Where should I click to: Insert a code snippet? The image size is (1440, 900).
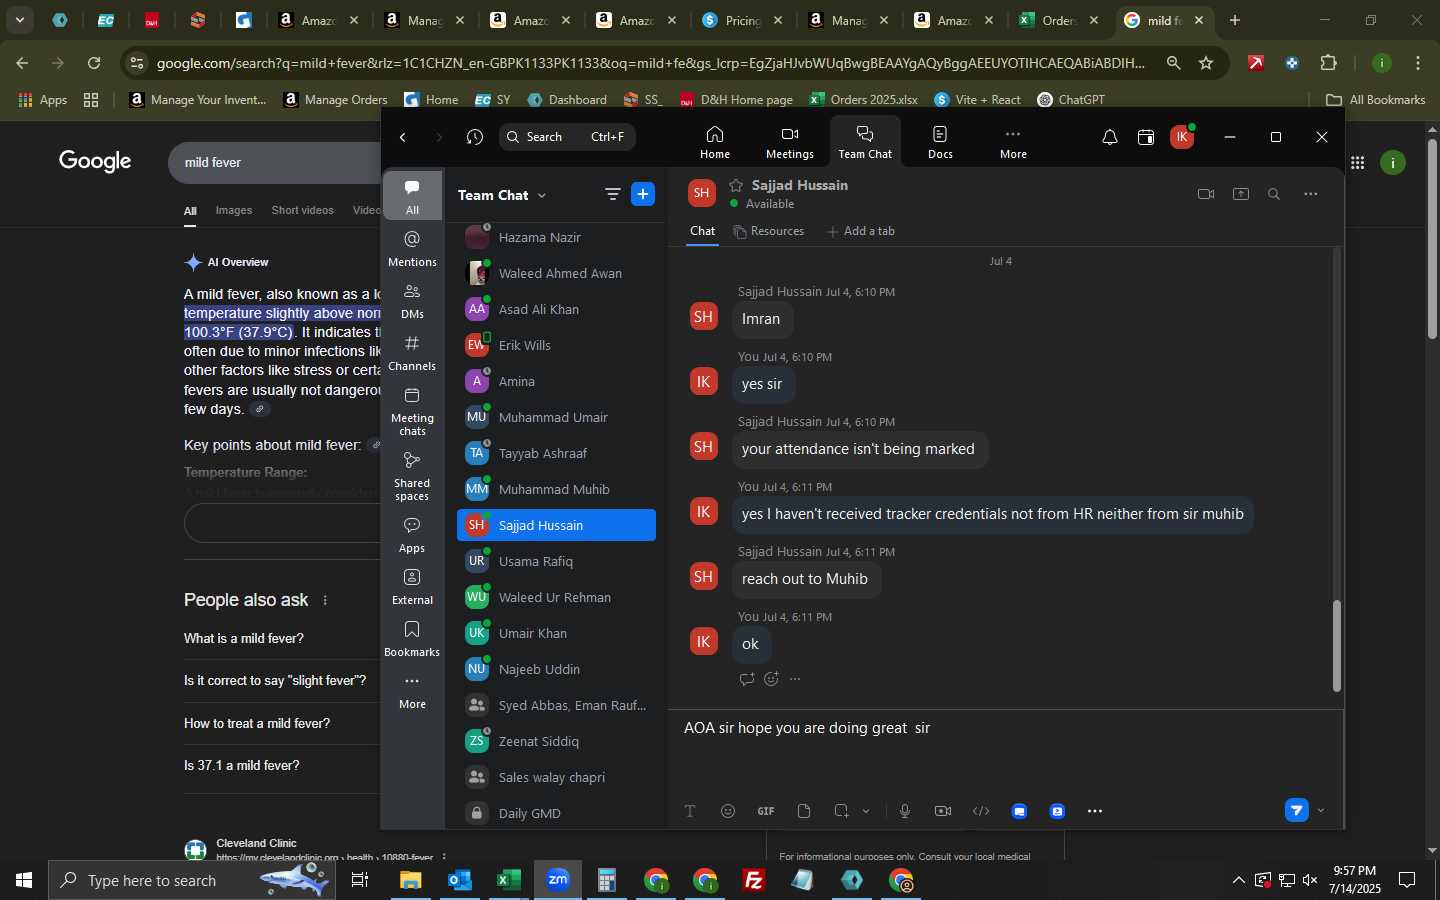981,811
